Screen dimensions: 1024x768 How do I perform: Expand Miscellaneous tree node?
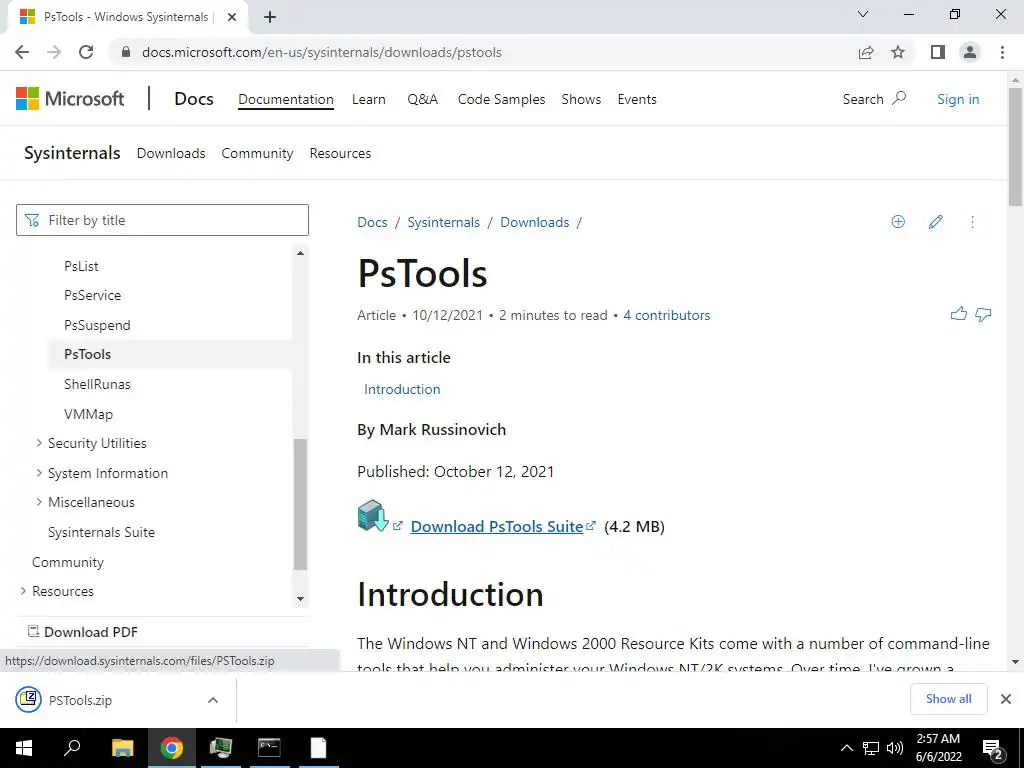(x=39, y=502)
